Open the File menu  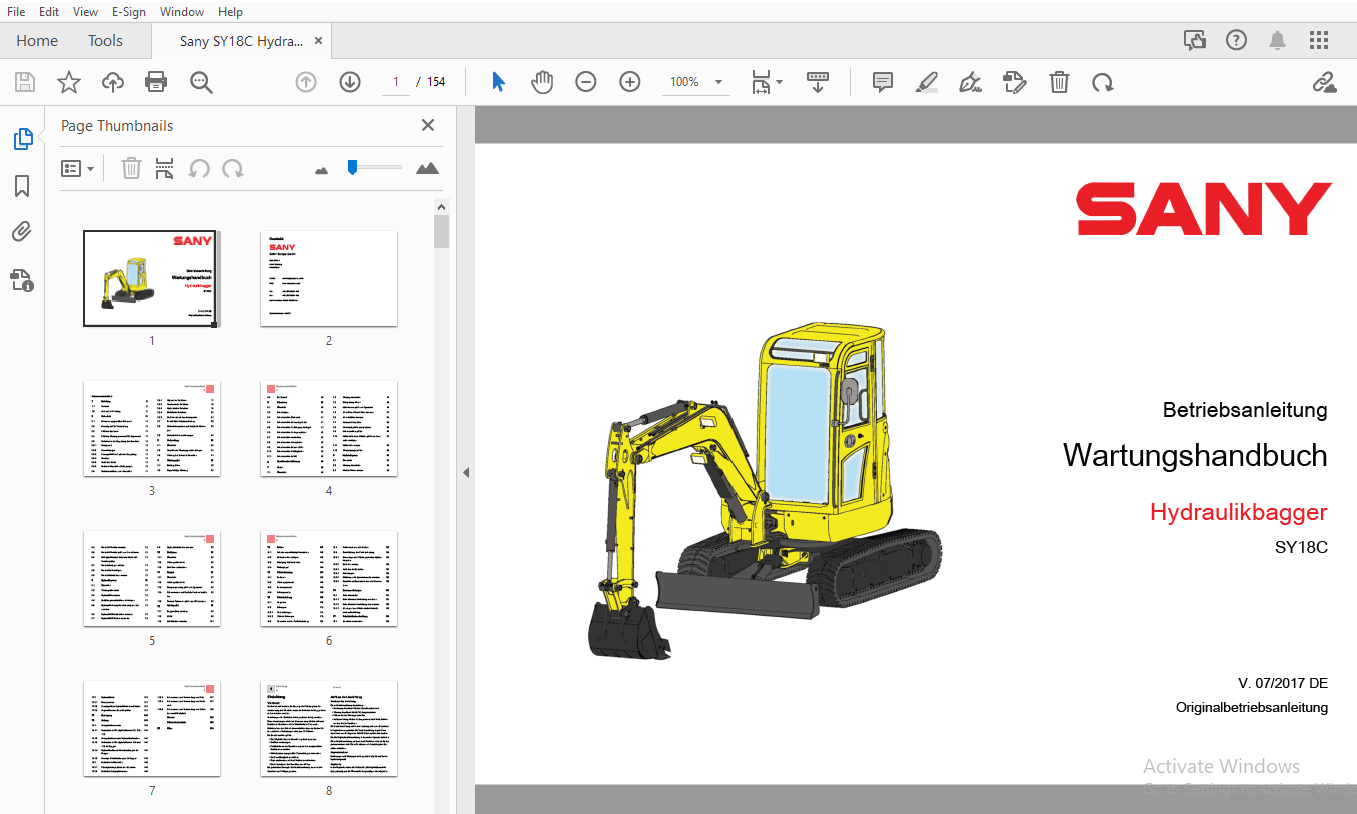coord(16,12)
